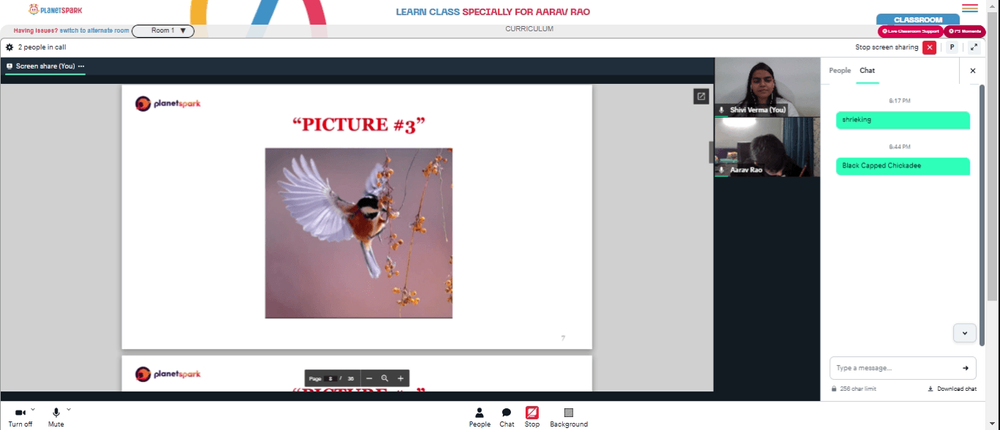Jump to latest chat with down chevron
1000x430 pixels.
pyautogui.click(x=964, y=332)
